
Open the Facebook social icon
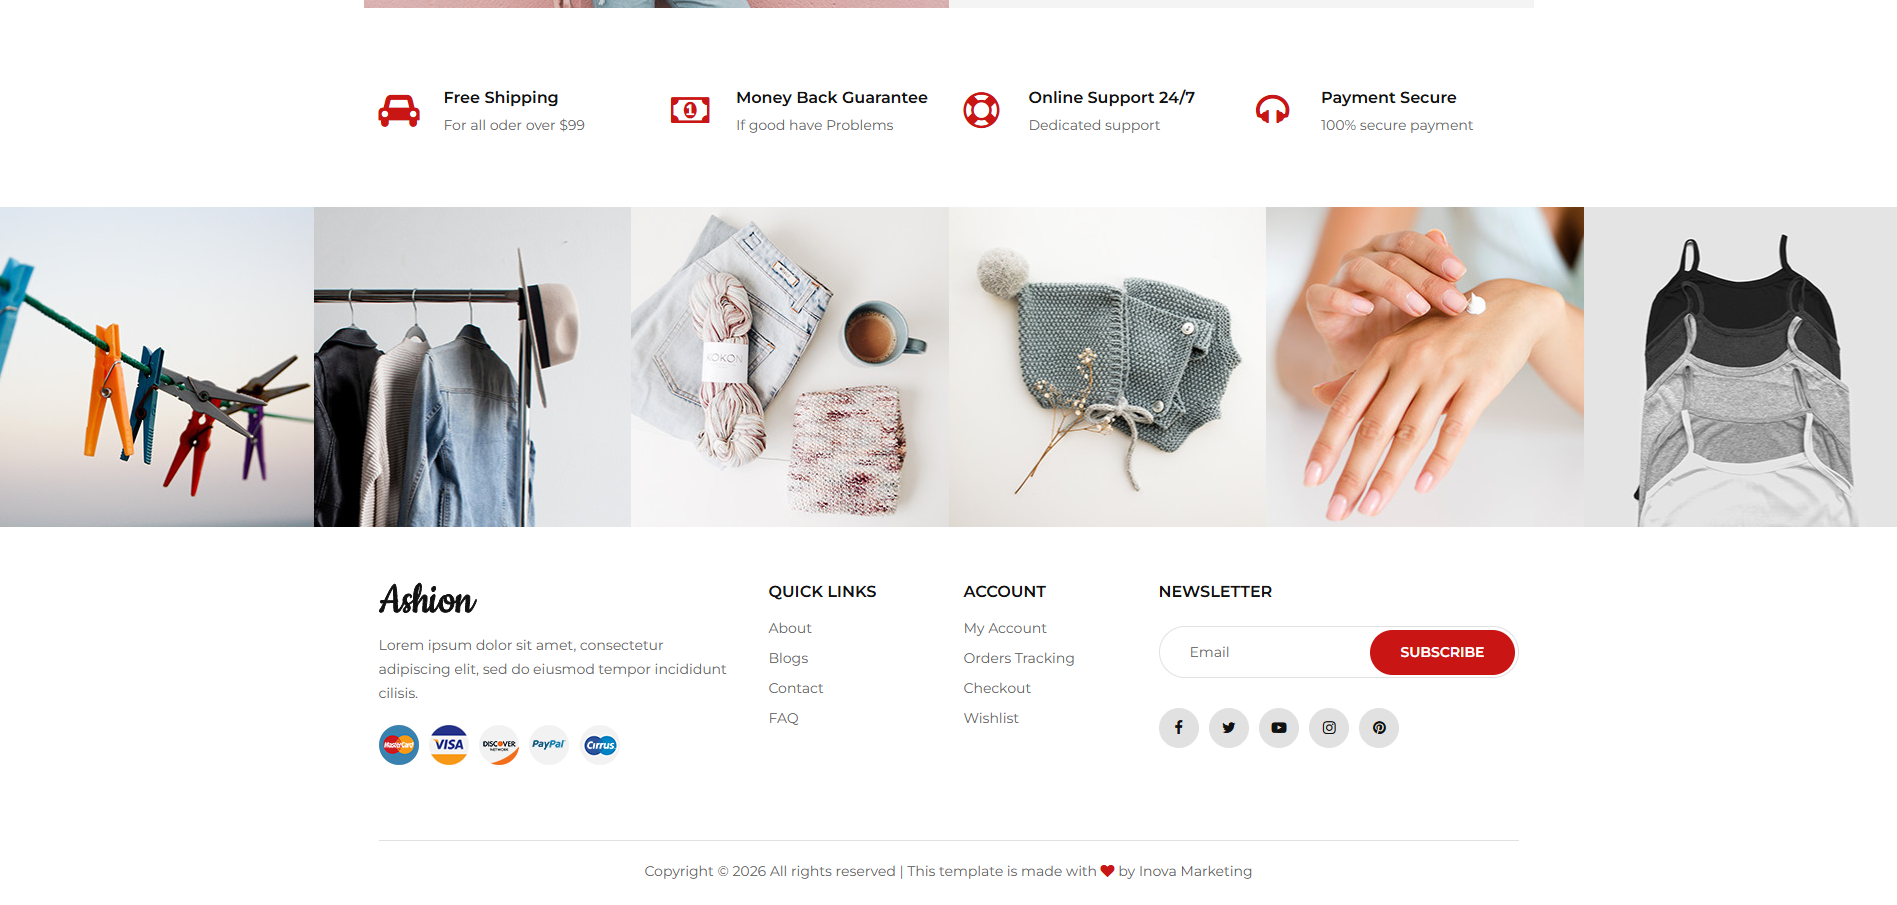coord(1178,728)
